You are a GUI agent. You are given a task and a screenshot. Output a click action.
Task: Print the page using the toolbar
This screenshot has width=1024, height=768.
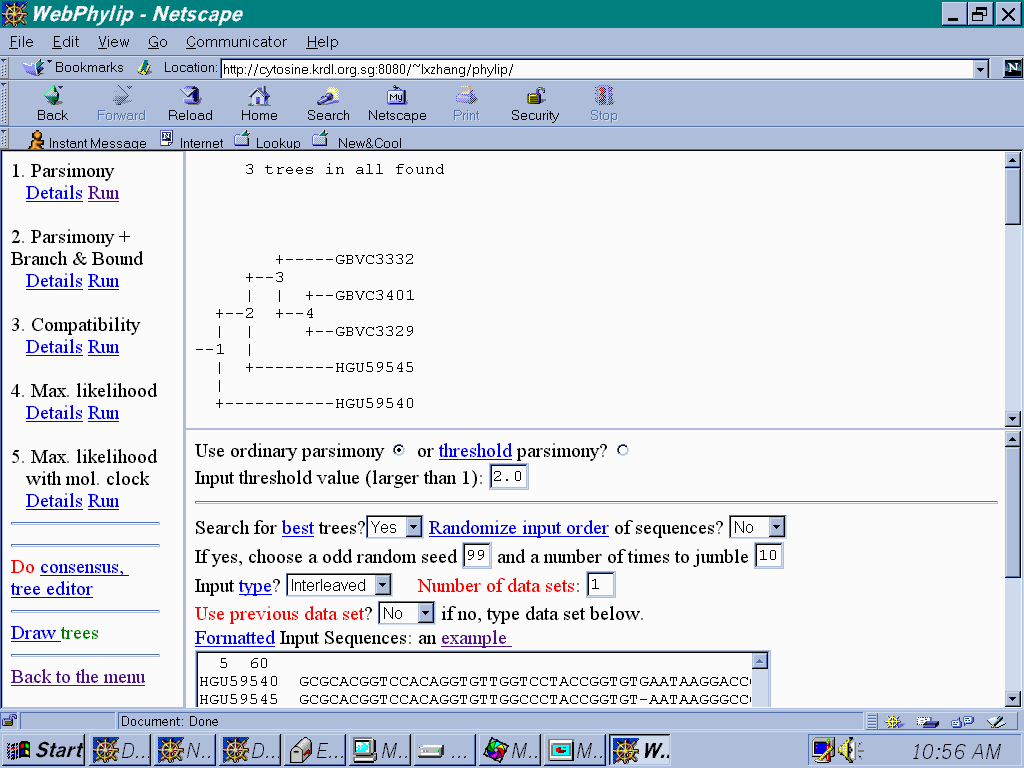[x=466, y=104]
